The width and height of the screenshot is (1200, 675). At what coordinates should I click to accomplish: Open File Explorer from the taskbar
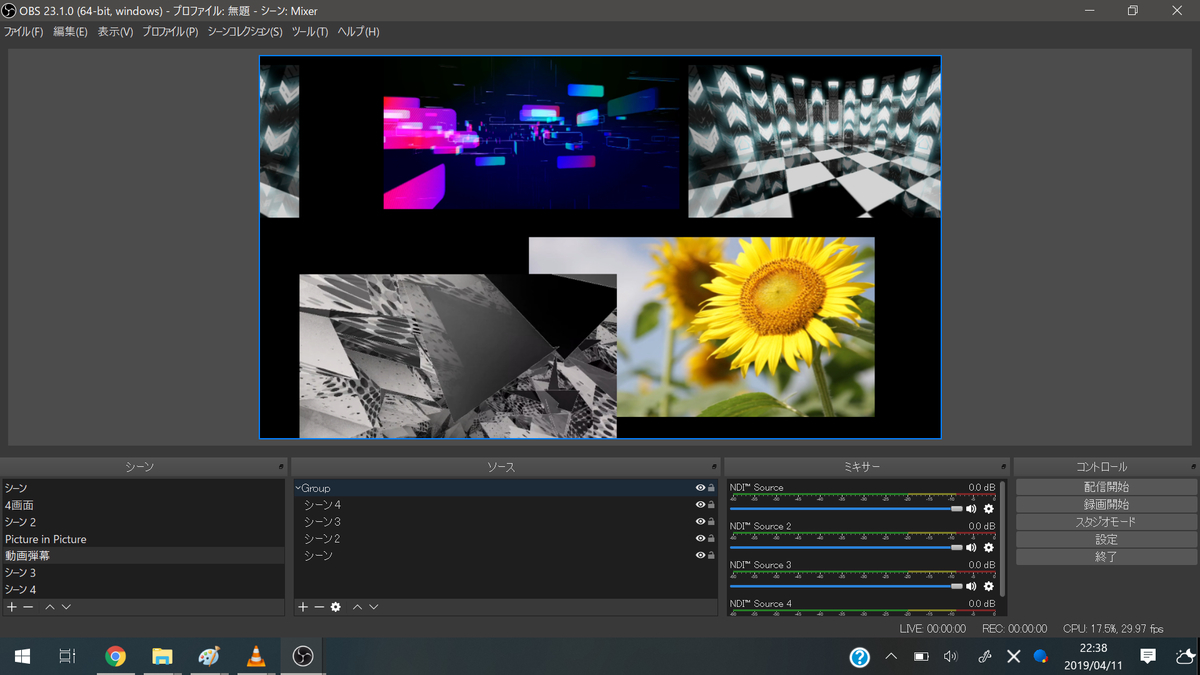[162, 656]
